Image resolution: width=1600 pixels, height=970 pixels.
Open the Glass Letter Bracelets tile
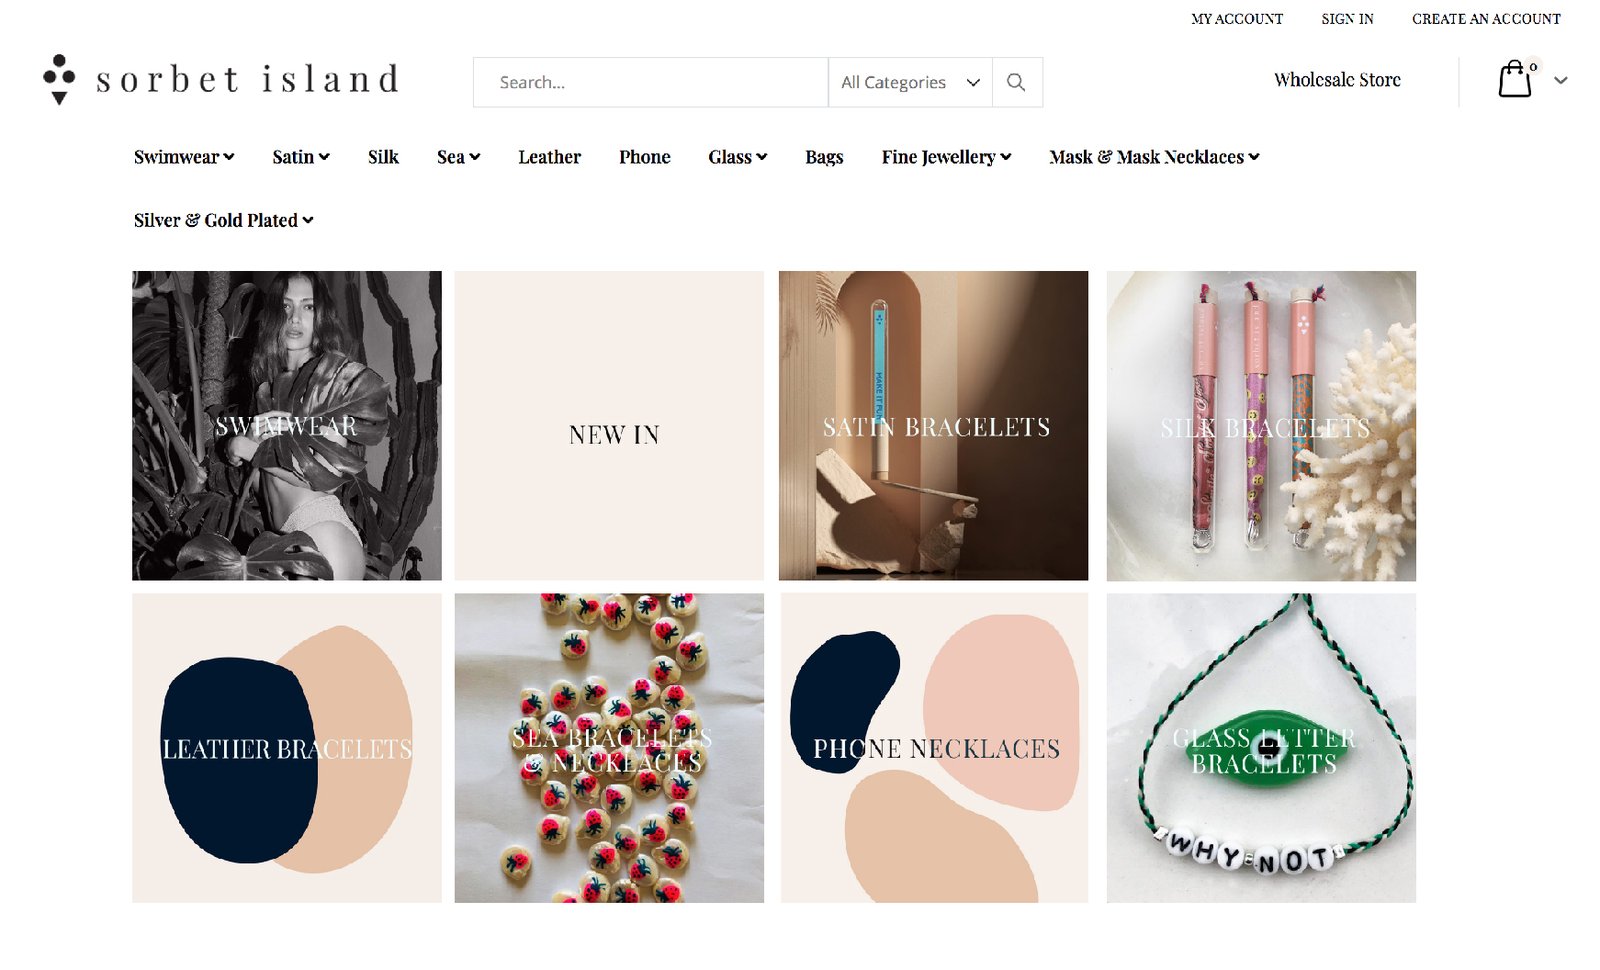coord(1261,748)
